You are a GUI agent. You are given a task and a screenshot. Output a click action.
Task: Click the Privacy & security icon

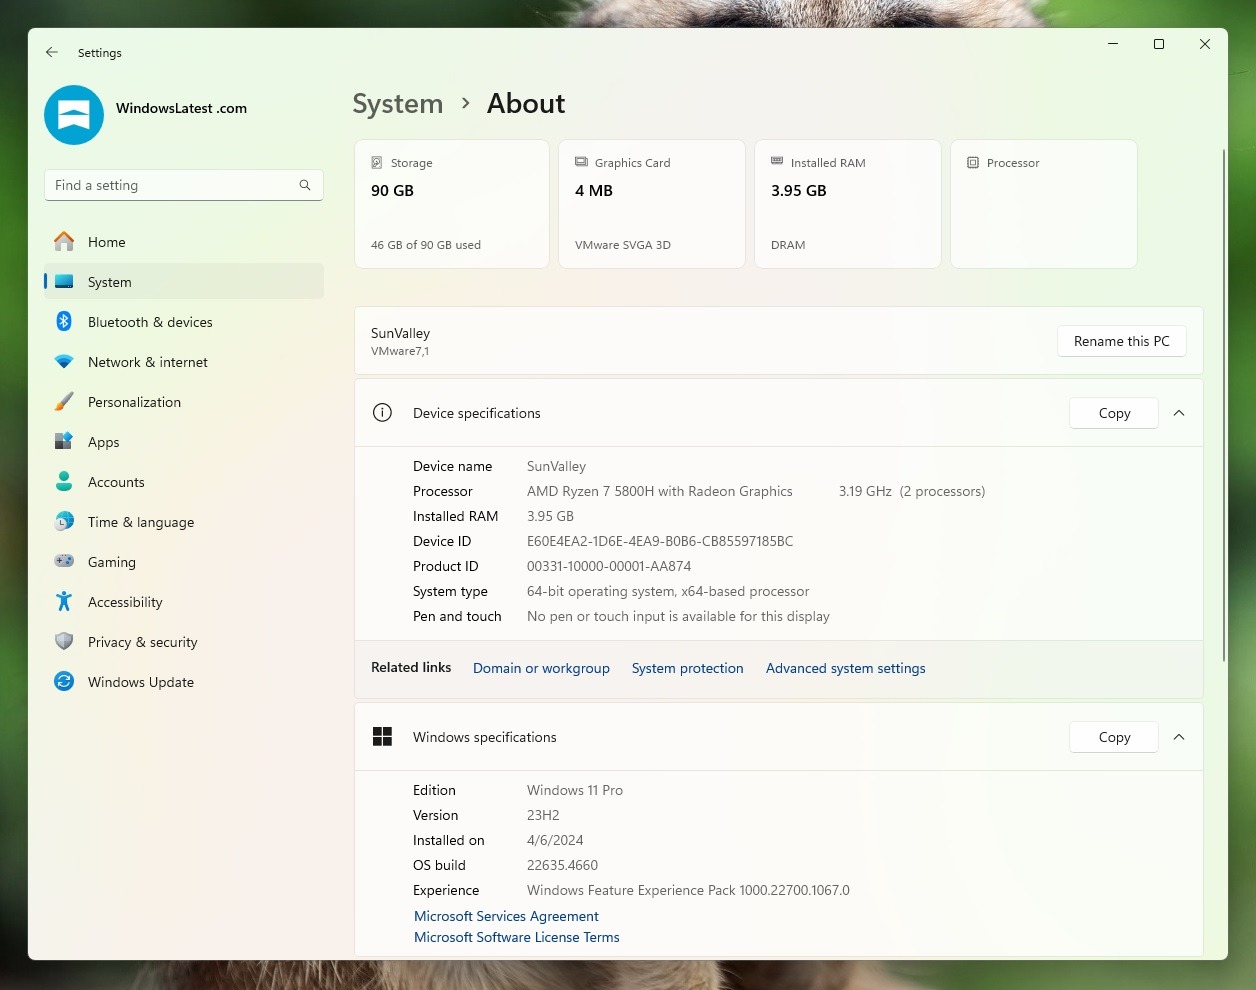pyautogui.click(x=63, y=642)
